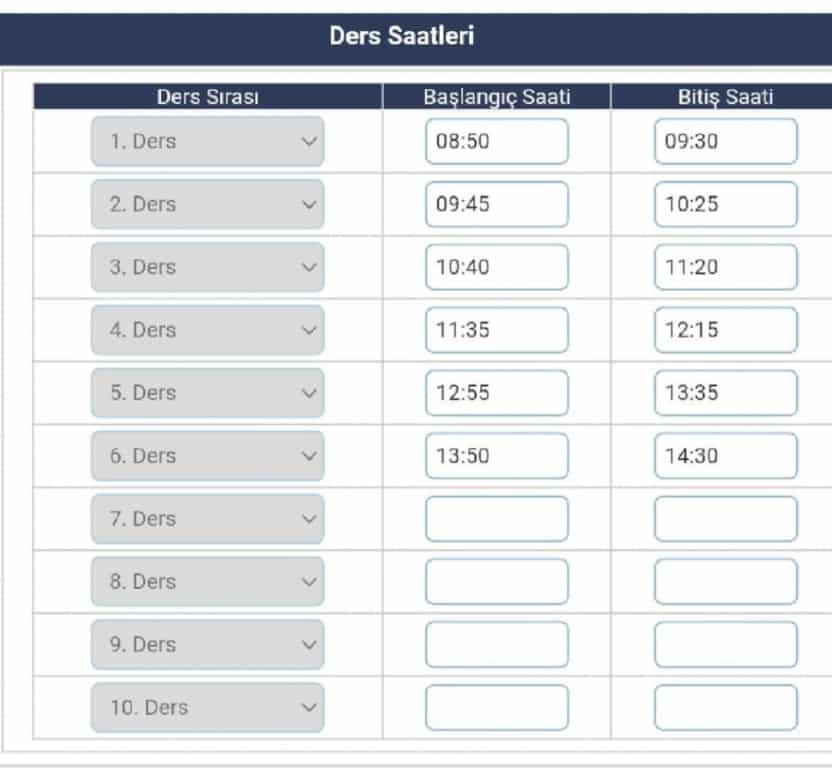Screen dimensions: 832x768
Task: Open the 7. Ders lesson dropdown
Action: tap(207, 519)
